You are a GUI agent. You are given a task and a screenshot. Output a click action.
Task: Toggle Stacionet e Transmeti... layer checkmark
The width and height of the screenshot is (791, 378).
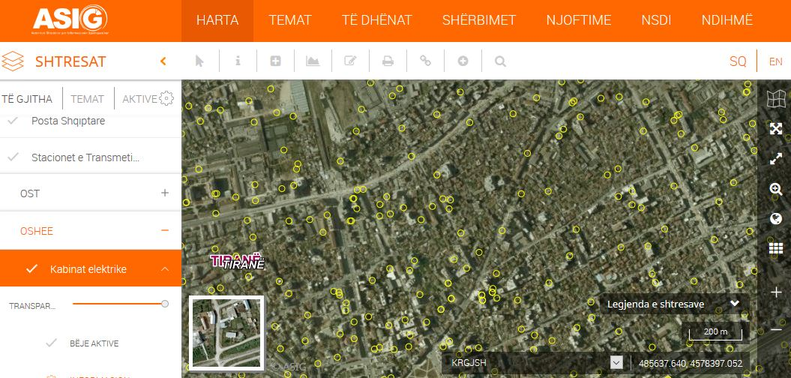coord(13,157)
